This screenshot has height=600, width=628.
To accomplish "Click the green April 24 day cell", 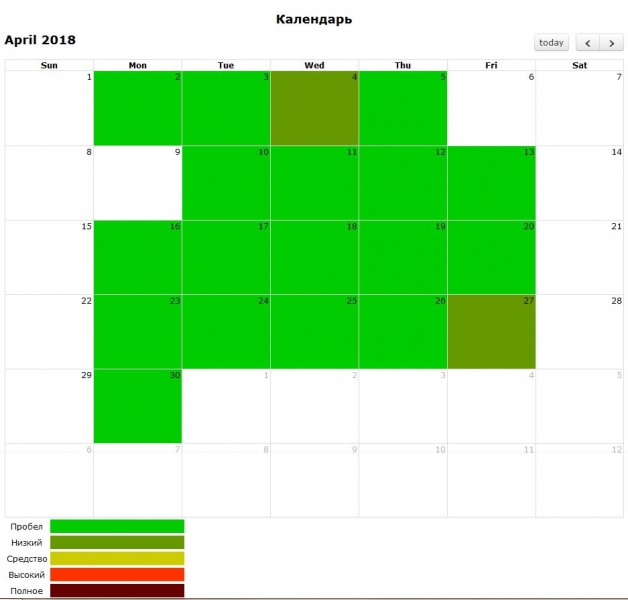I will coord(226,331).
